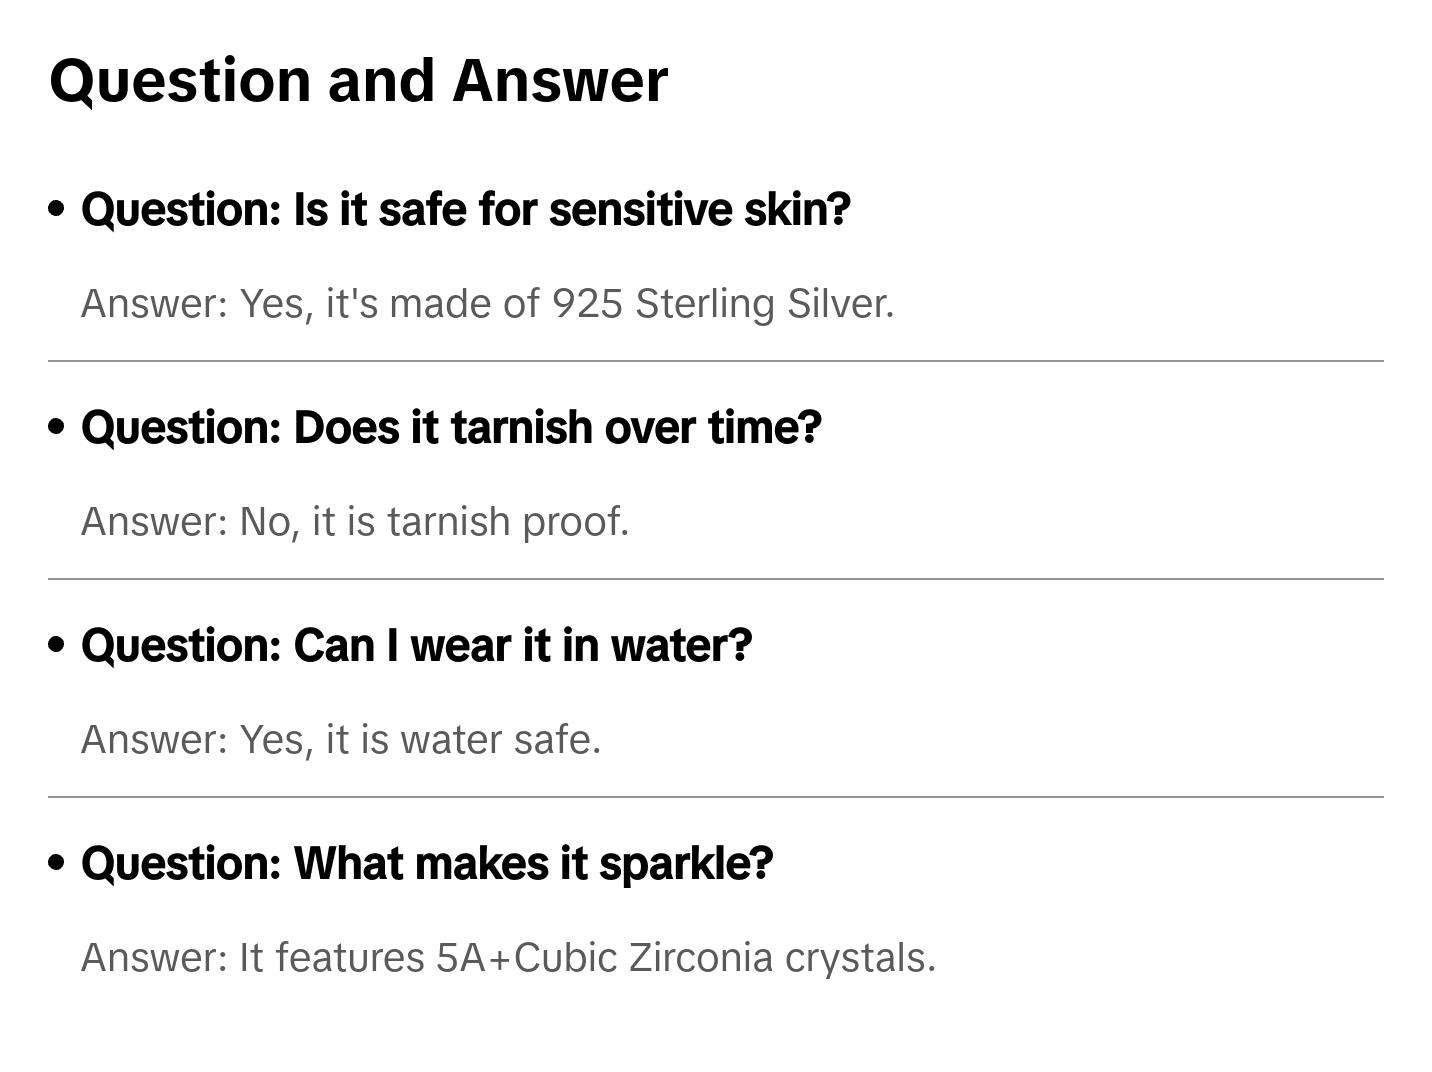Click the "Question and Answer" heading
The image size is (1432, 1072).
tap(358, 80)
